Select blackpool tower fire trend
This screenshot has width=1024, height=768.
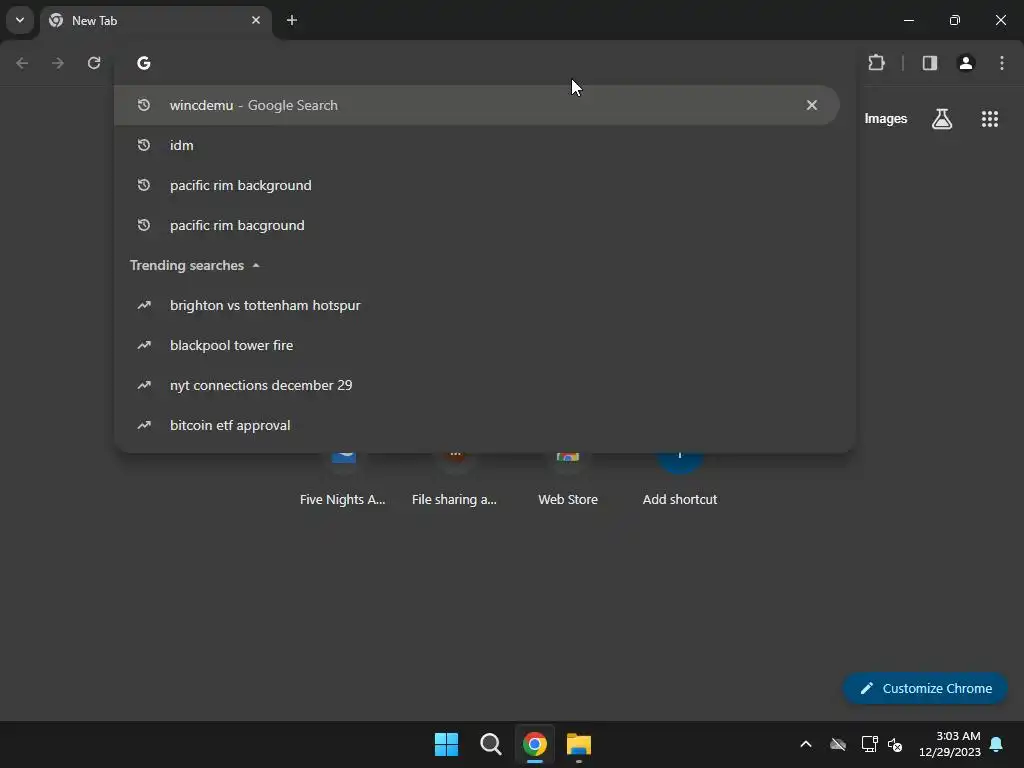(485, 345)
